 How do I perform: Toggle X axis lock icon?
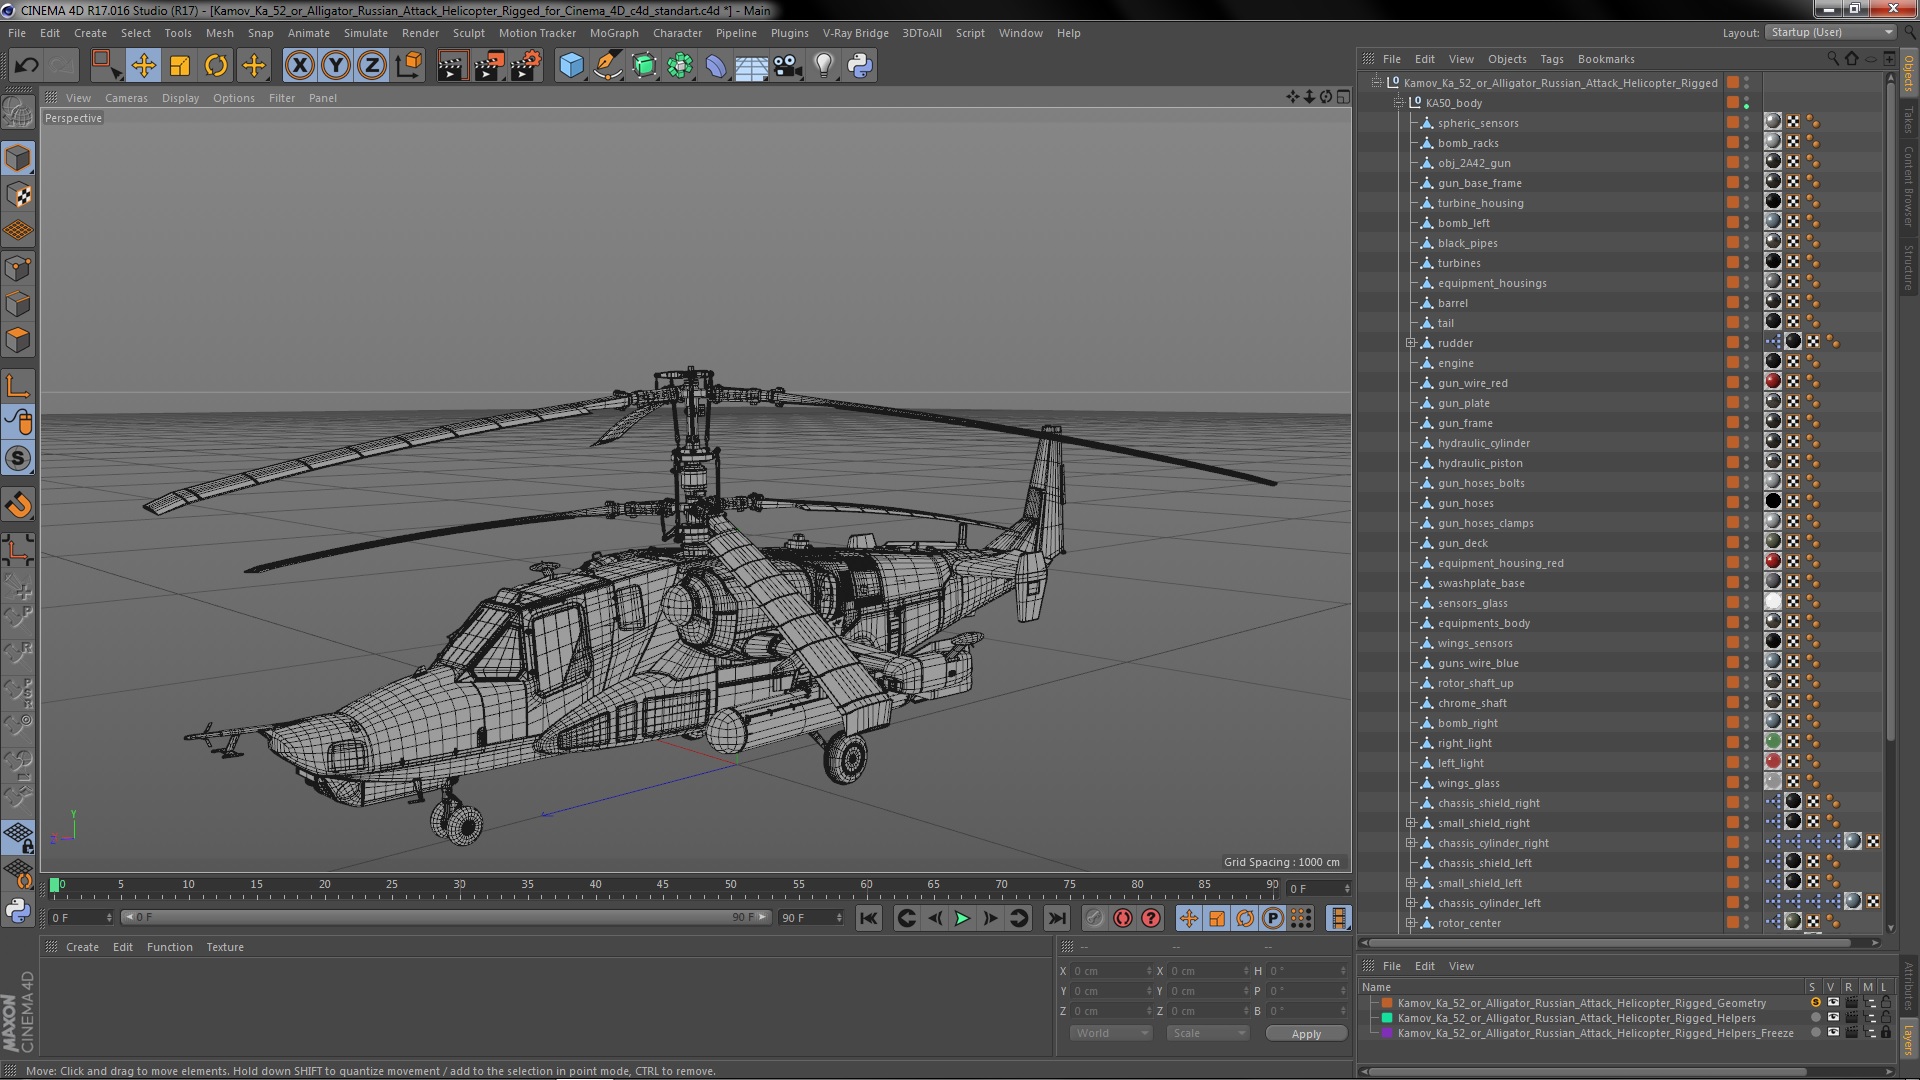pos(299,66)
